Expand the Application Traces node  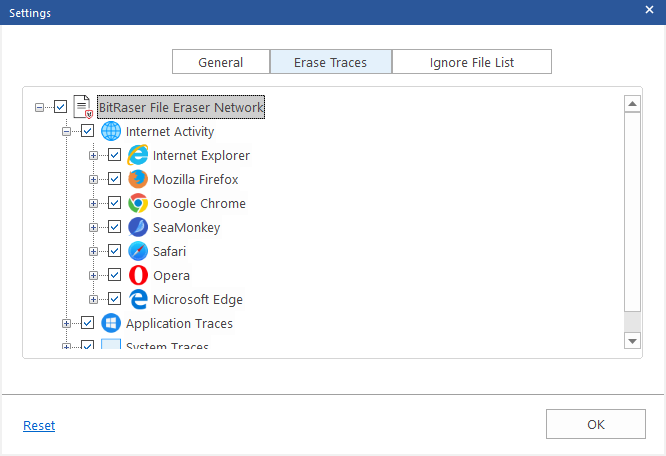(66, 323)
